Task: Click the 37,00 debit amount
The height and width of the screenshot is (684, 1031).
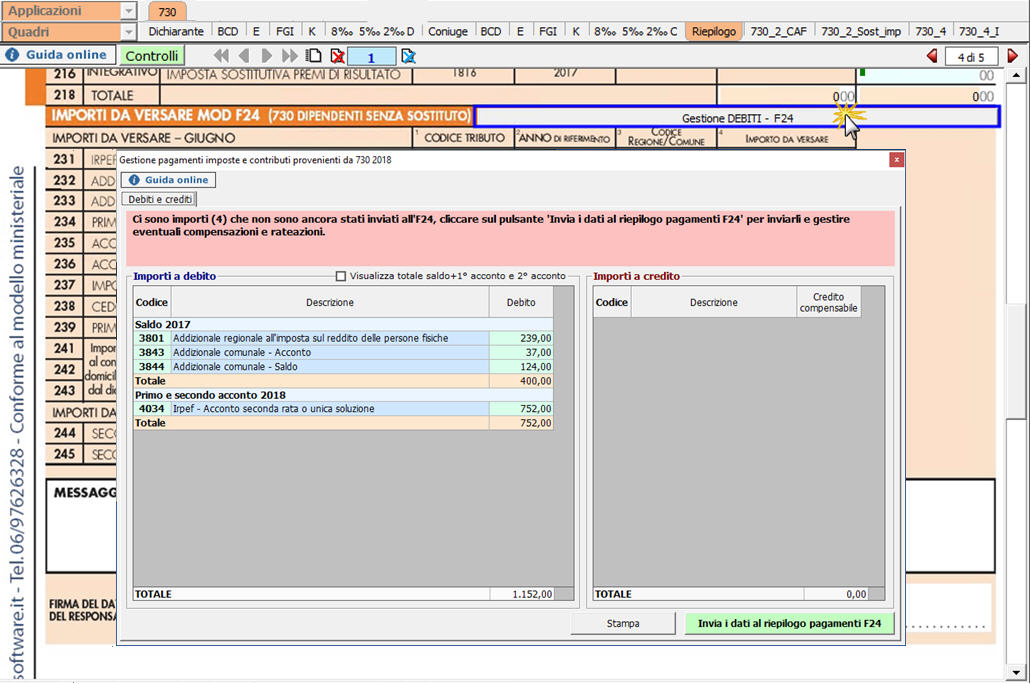Action: click(521, 353)
